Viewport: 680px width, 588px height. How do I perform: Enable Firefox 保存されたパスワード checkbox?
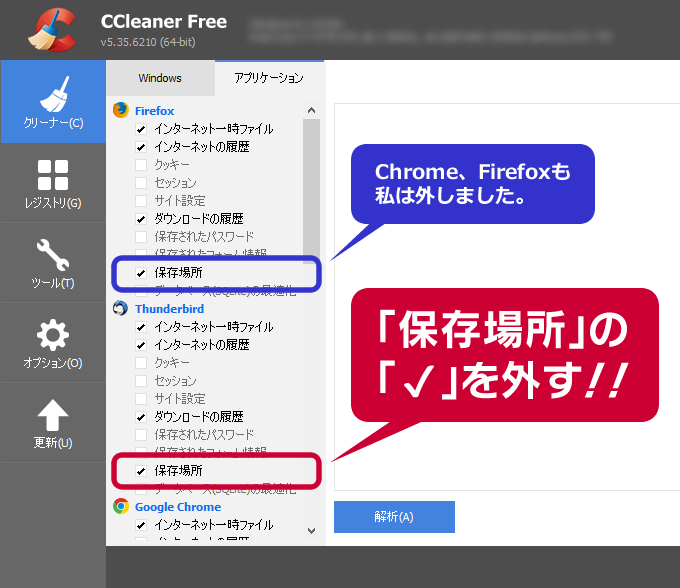141,237
